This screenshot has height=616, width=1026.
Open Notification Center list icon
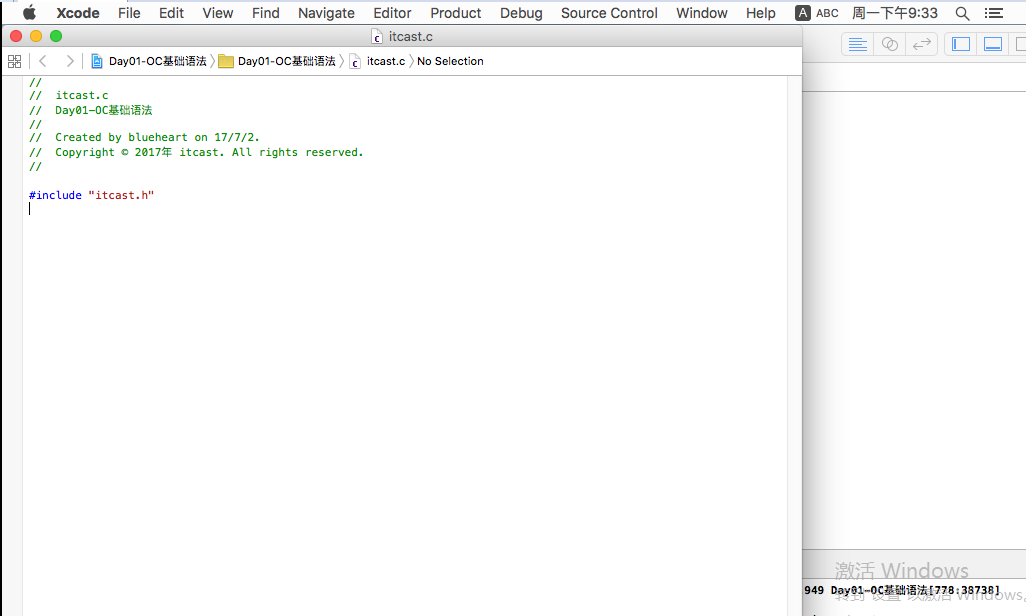pos(993,13)
